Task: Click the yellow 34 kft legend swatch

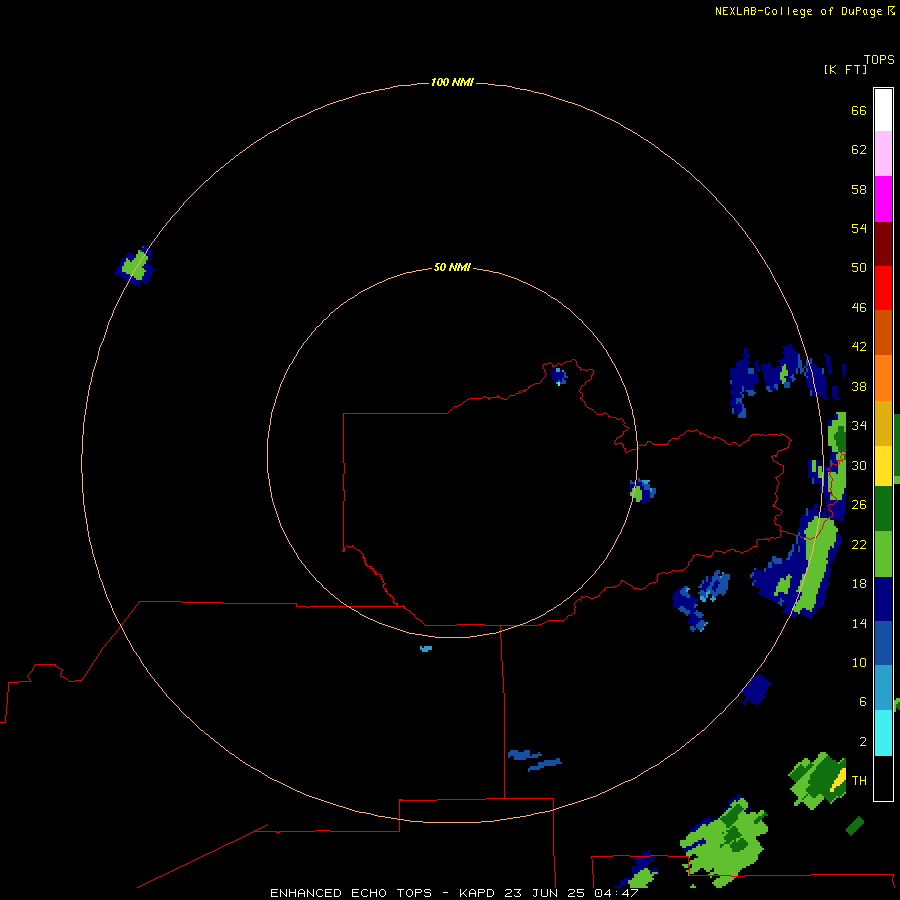Action: pos(883,465)
